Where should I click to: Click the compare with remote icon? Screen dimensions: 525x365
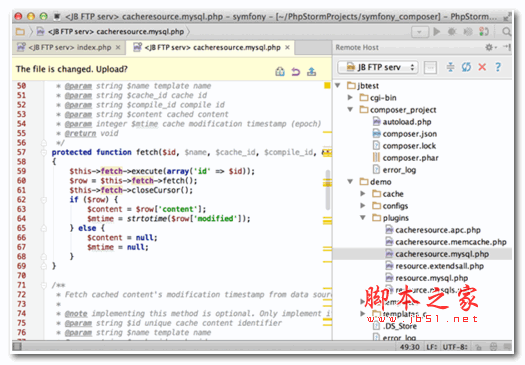[280, 72]
